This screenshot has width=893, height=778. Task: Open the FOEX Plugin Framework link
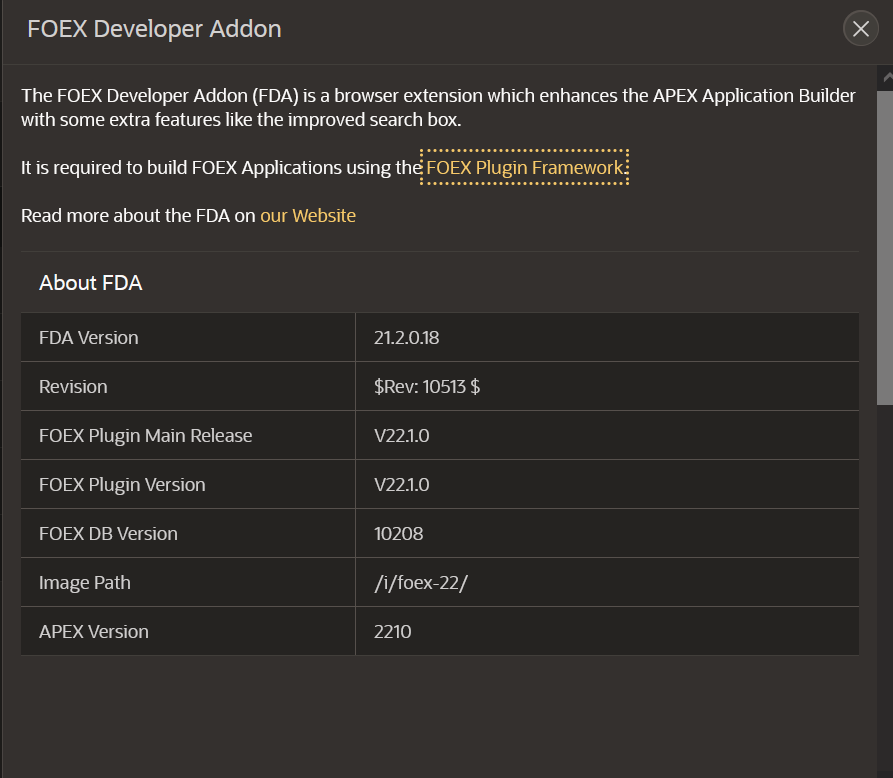click(x=524, y=168)
